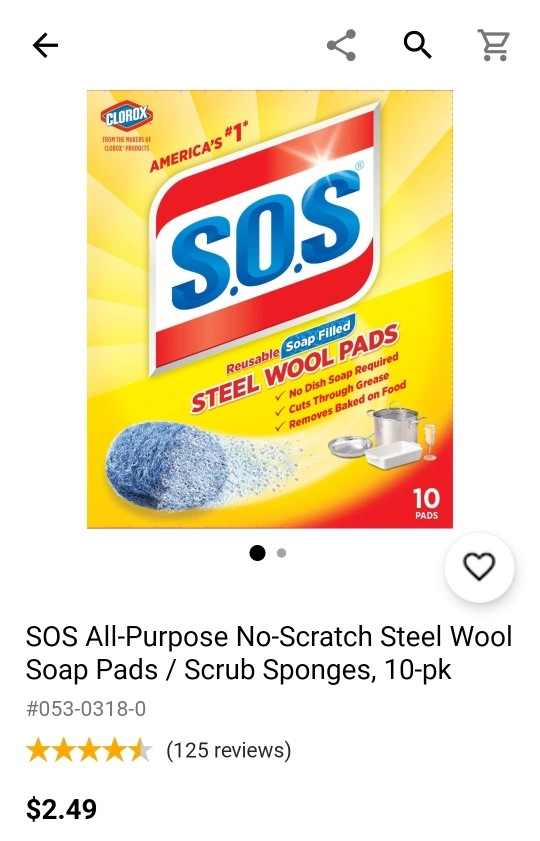Switch to the second image carousel dot
Screen dimensions: 540x841
pos(282,552)
